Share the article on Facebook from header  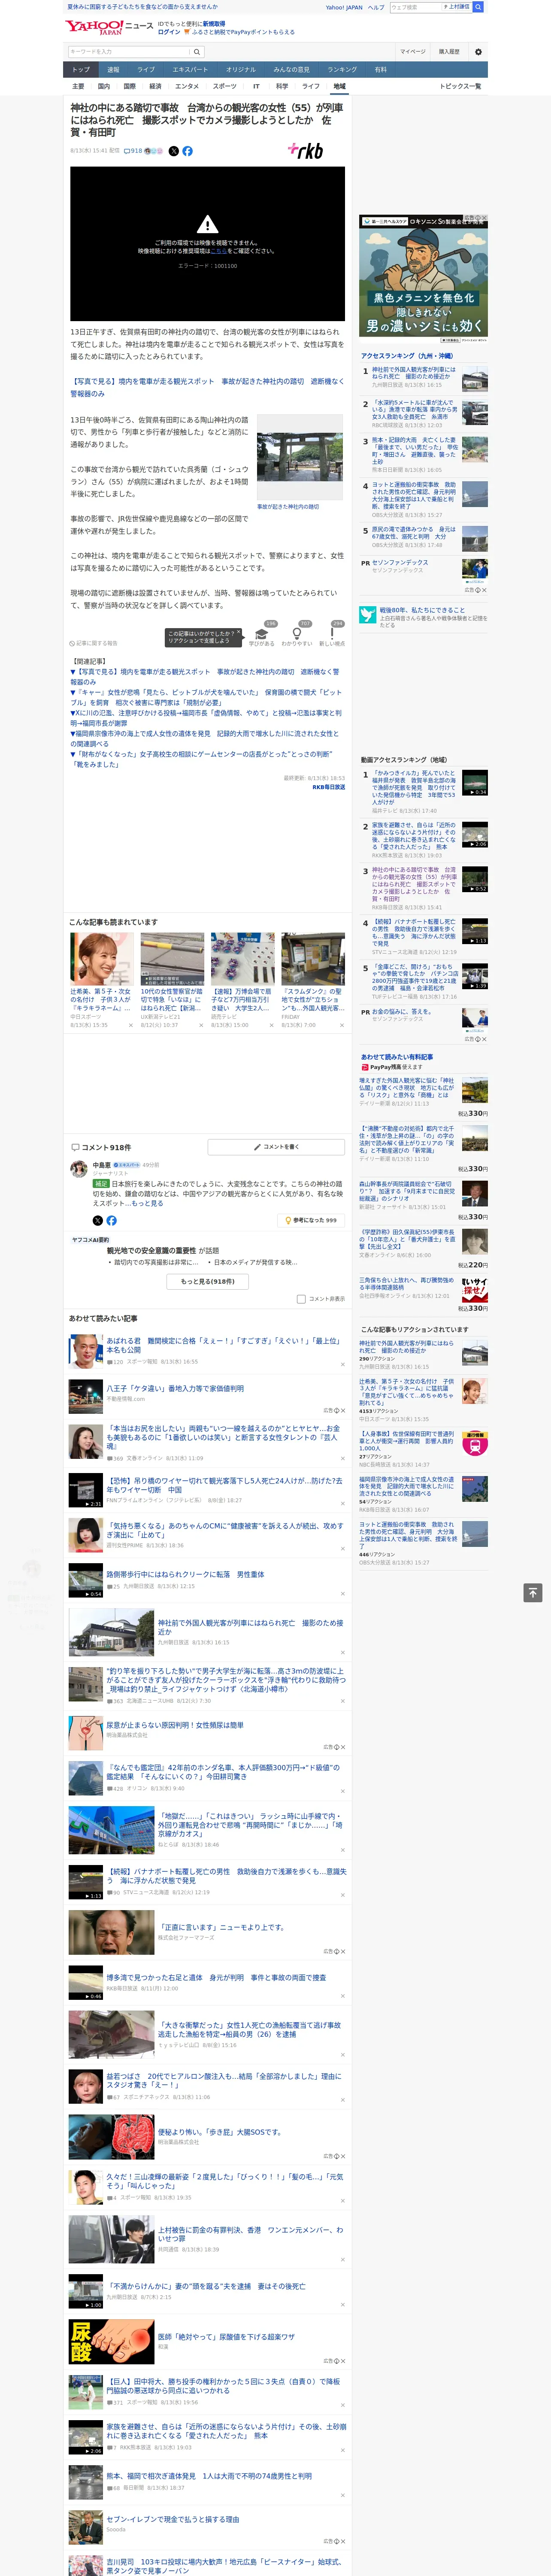point(187,151)
